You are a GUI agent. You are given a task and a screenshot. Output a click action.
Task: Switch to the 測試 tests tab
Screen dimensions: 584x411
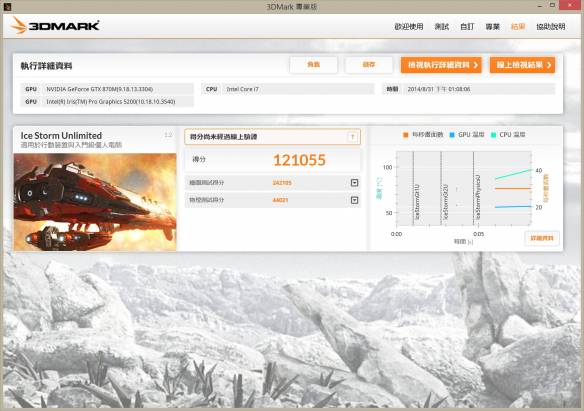click(x=442, y=27)
